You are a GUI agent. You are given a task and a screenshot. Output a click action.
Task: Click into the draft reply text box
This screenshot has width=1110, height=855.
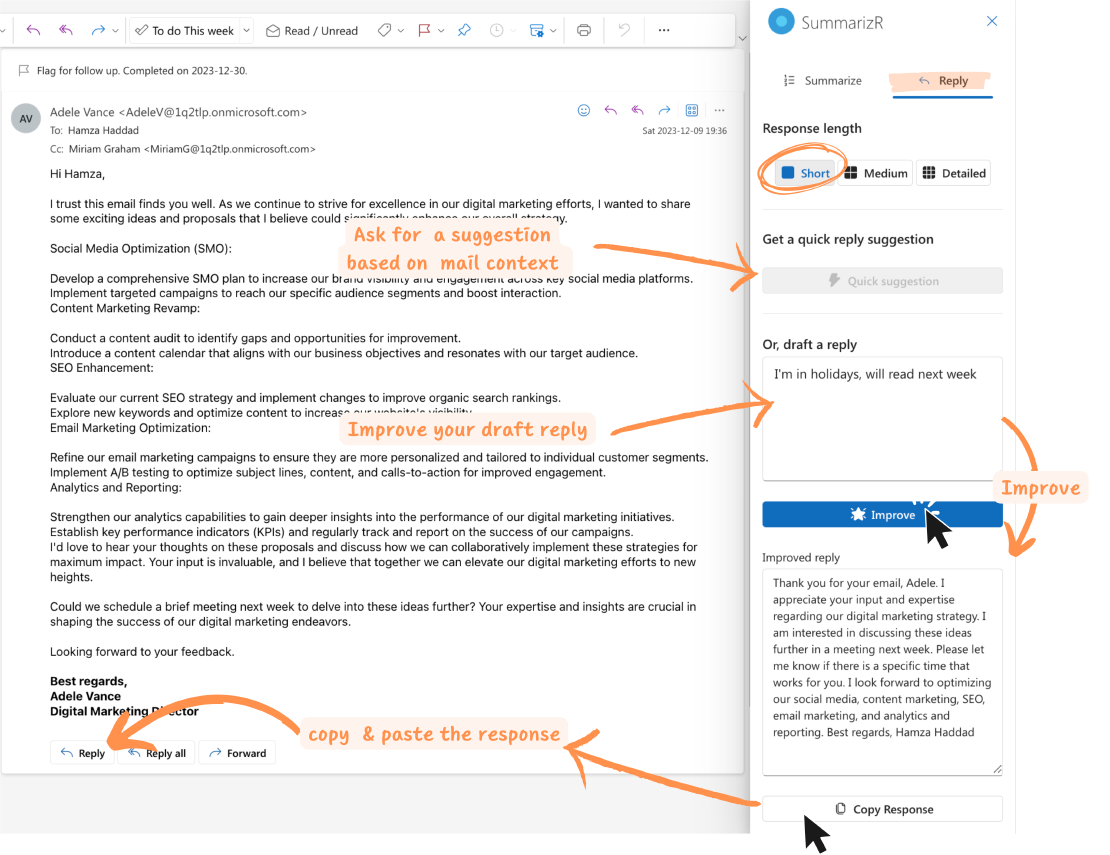tap(883, 419)
